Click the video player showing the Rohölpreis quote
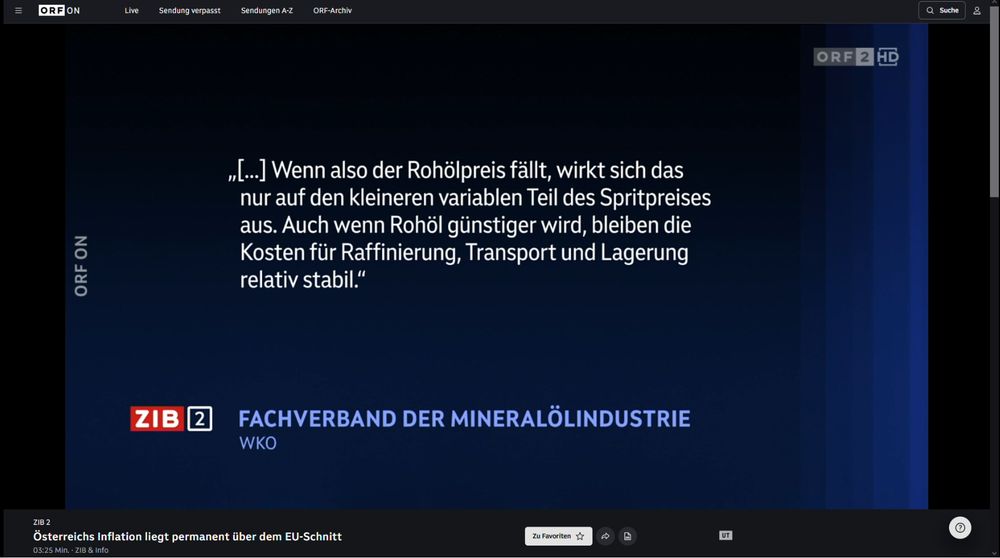 point(496,267)
